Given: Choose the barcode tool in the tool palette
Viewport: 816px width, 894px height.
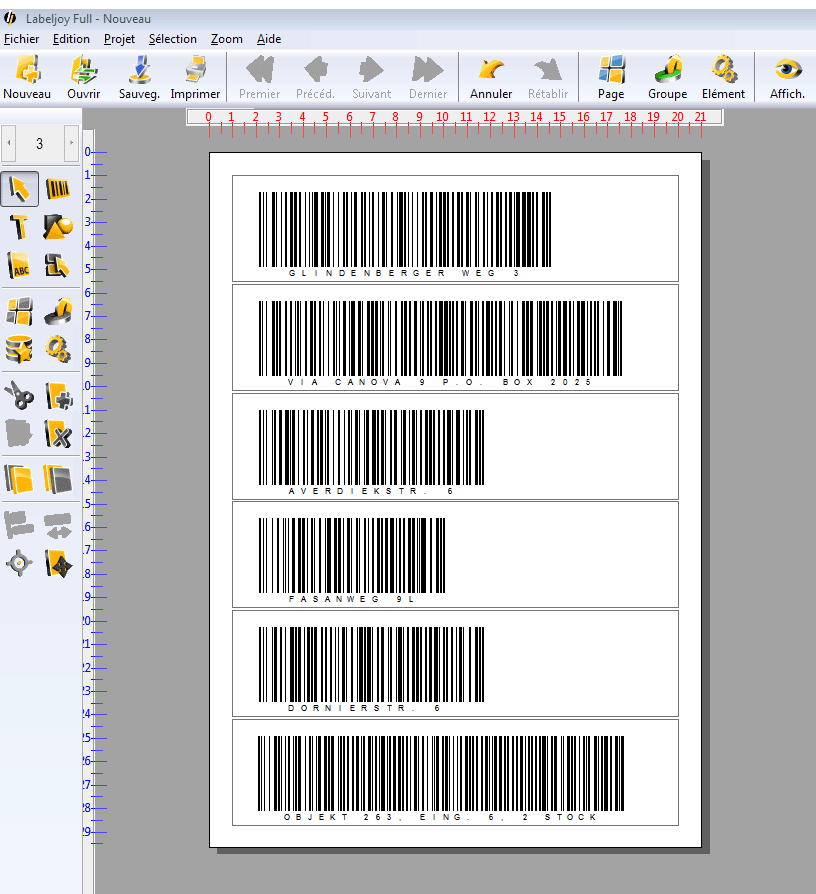Looking at the screenshot, I should tap(58, 189).
